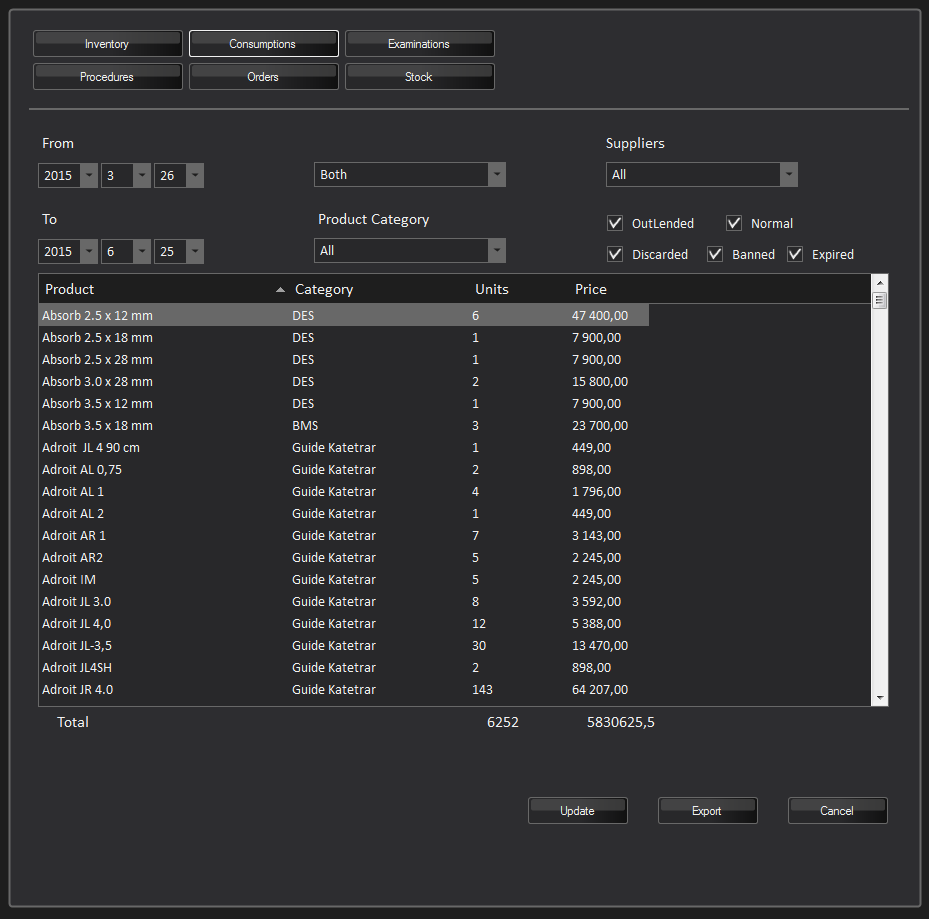The image size is (929, 919).
Task: Expand the From year dropdown
Action: coord(89,175)
